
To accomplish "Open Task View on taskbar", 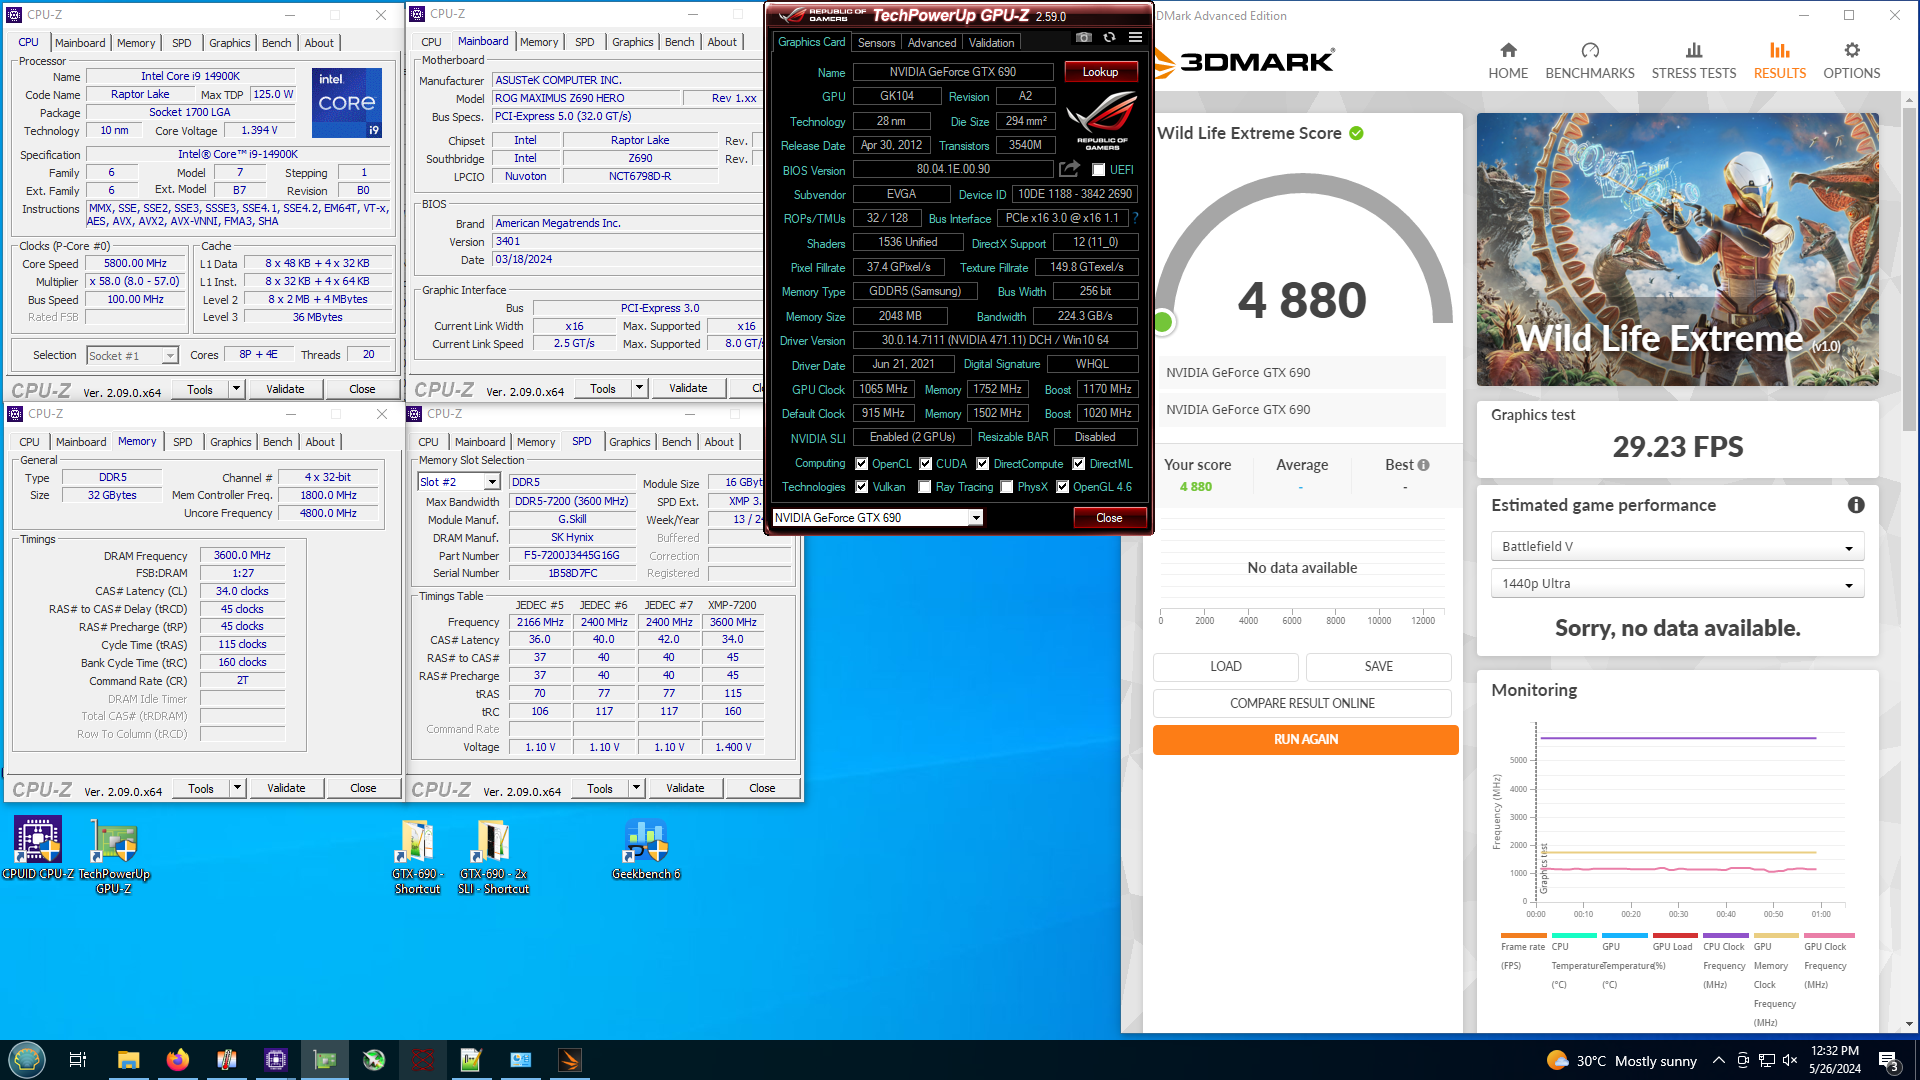I will 78,1060.
